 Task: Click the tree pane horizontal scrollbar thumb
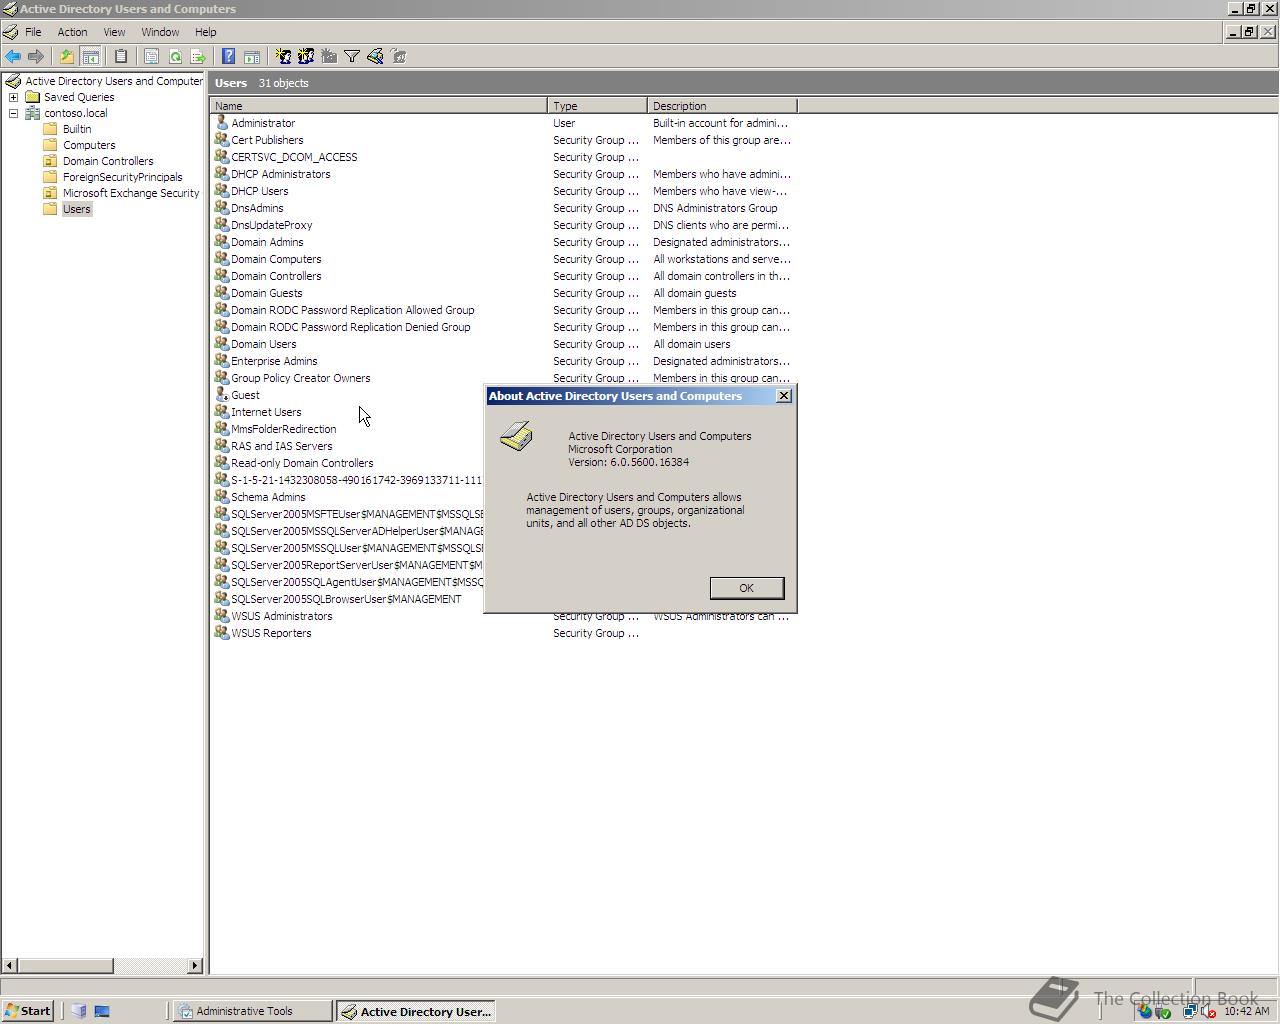65,966
